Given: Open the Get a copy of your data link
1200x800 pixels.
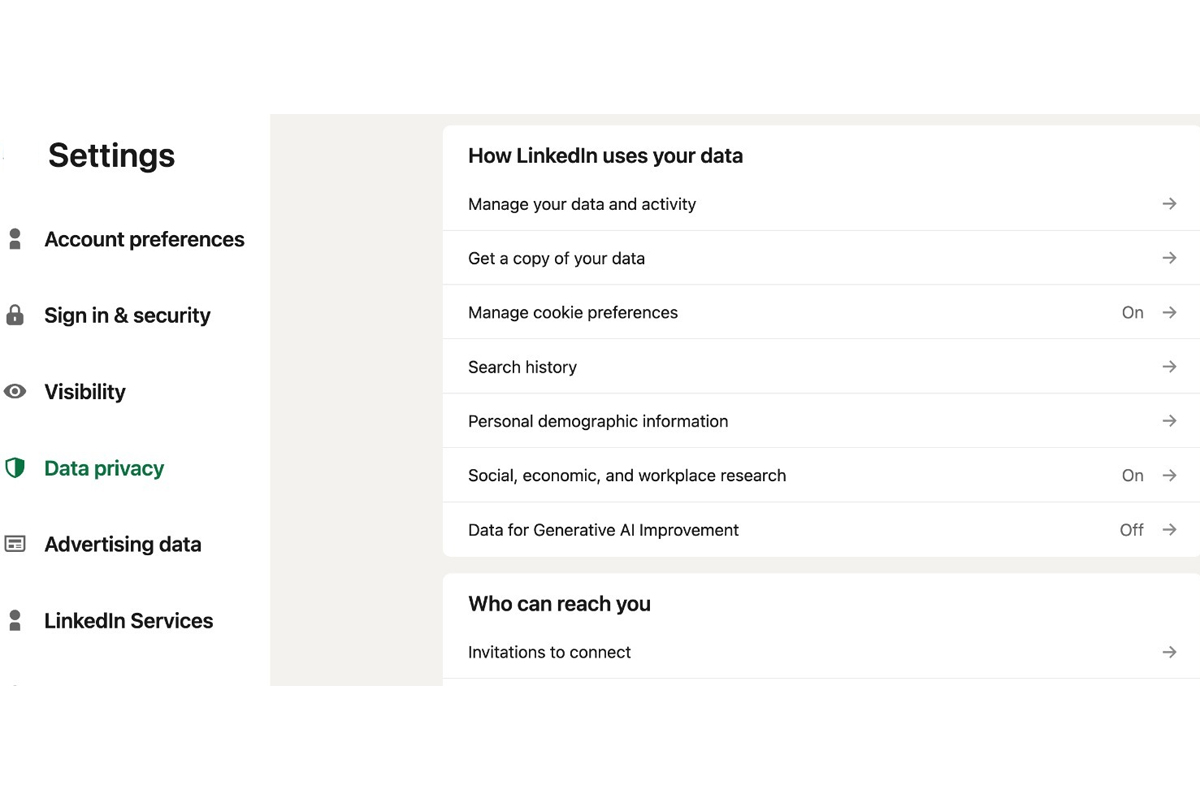Looking at the screenshot, I should [556, 258].
